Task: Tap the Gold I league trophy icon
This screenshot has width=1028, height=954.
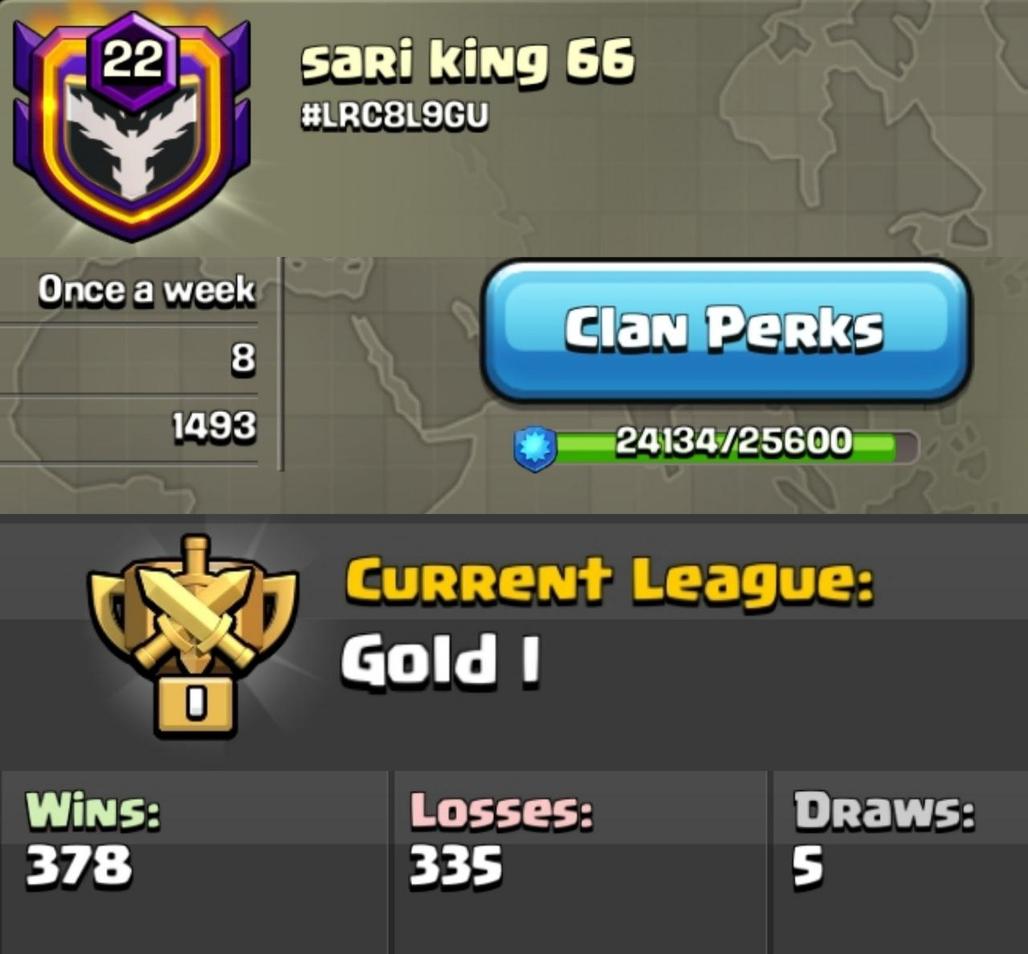Action: [193, 635]
